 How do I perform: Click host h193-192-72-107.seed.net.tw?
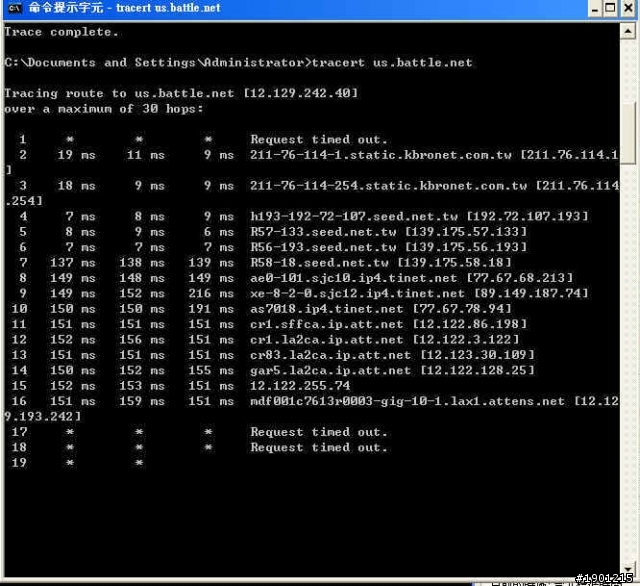point(354,216)
